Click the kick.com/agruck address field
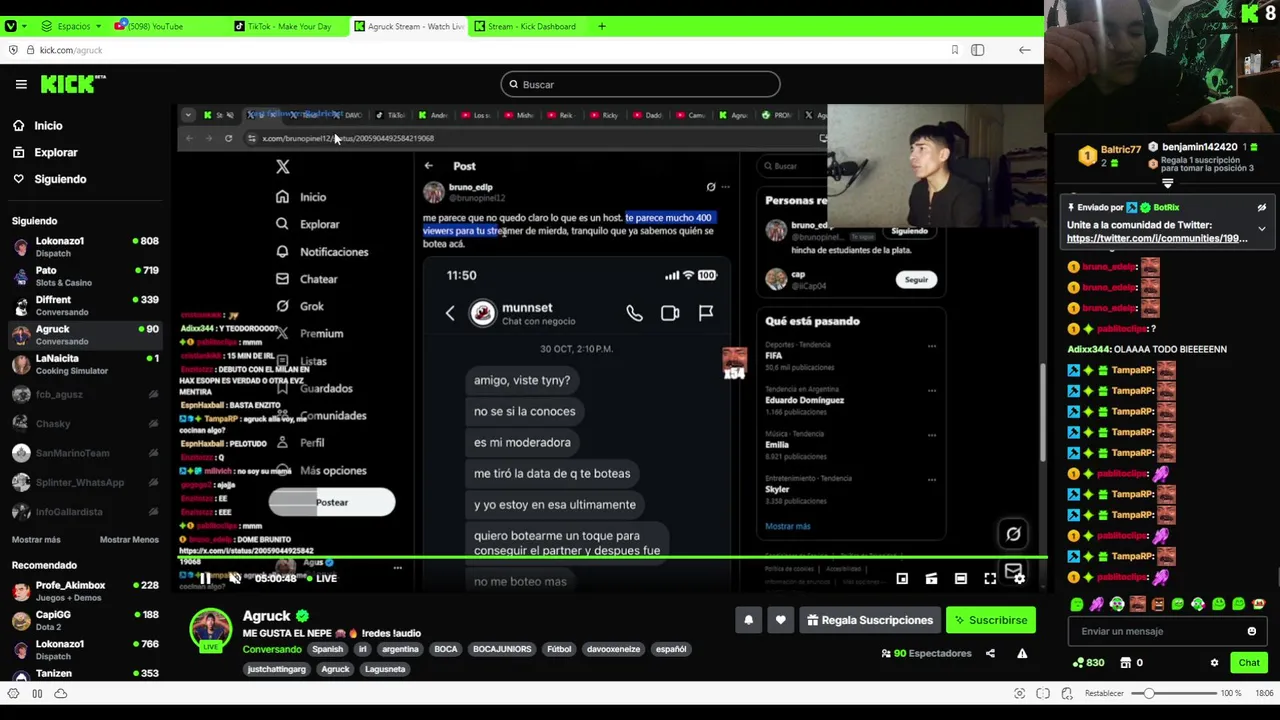Screen dimensions: 1280x720 (71, 50)
